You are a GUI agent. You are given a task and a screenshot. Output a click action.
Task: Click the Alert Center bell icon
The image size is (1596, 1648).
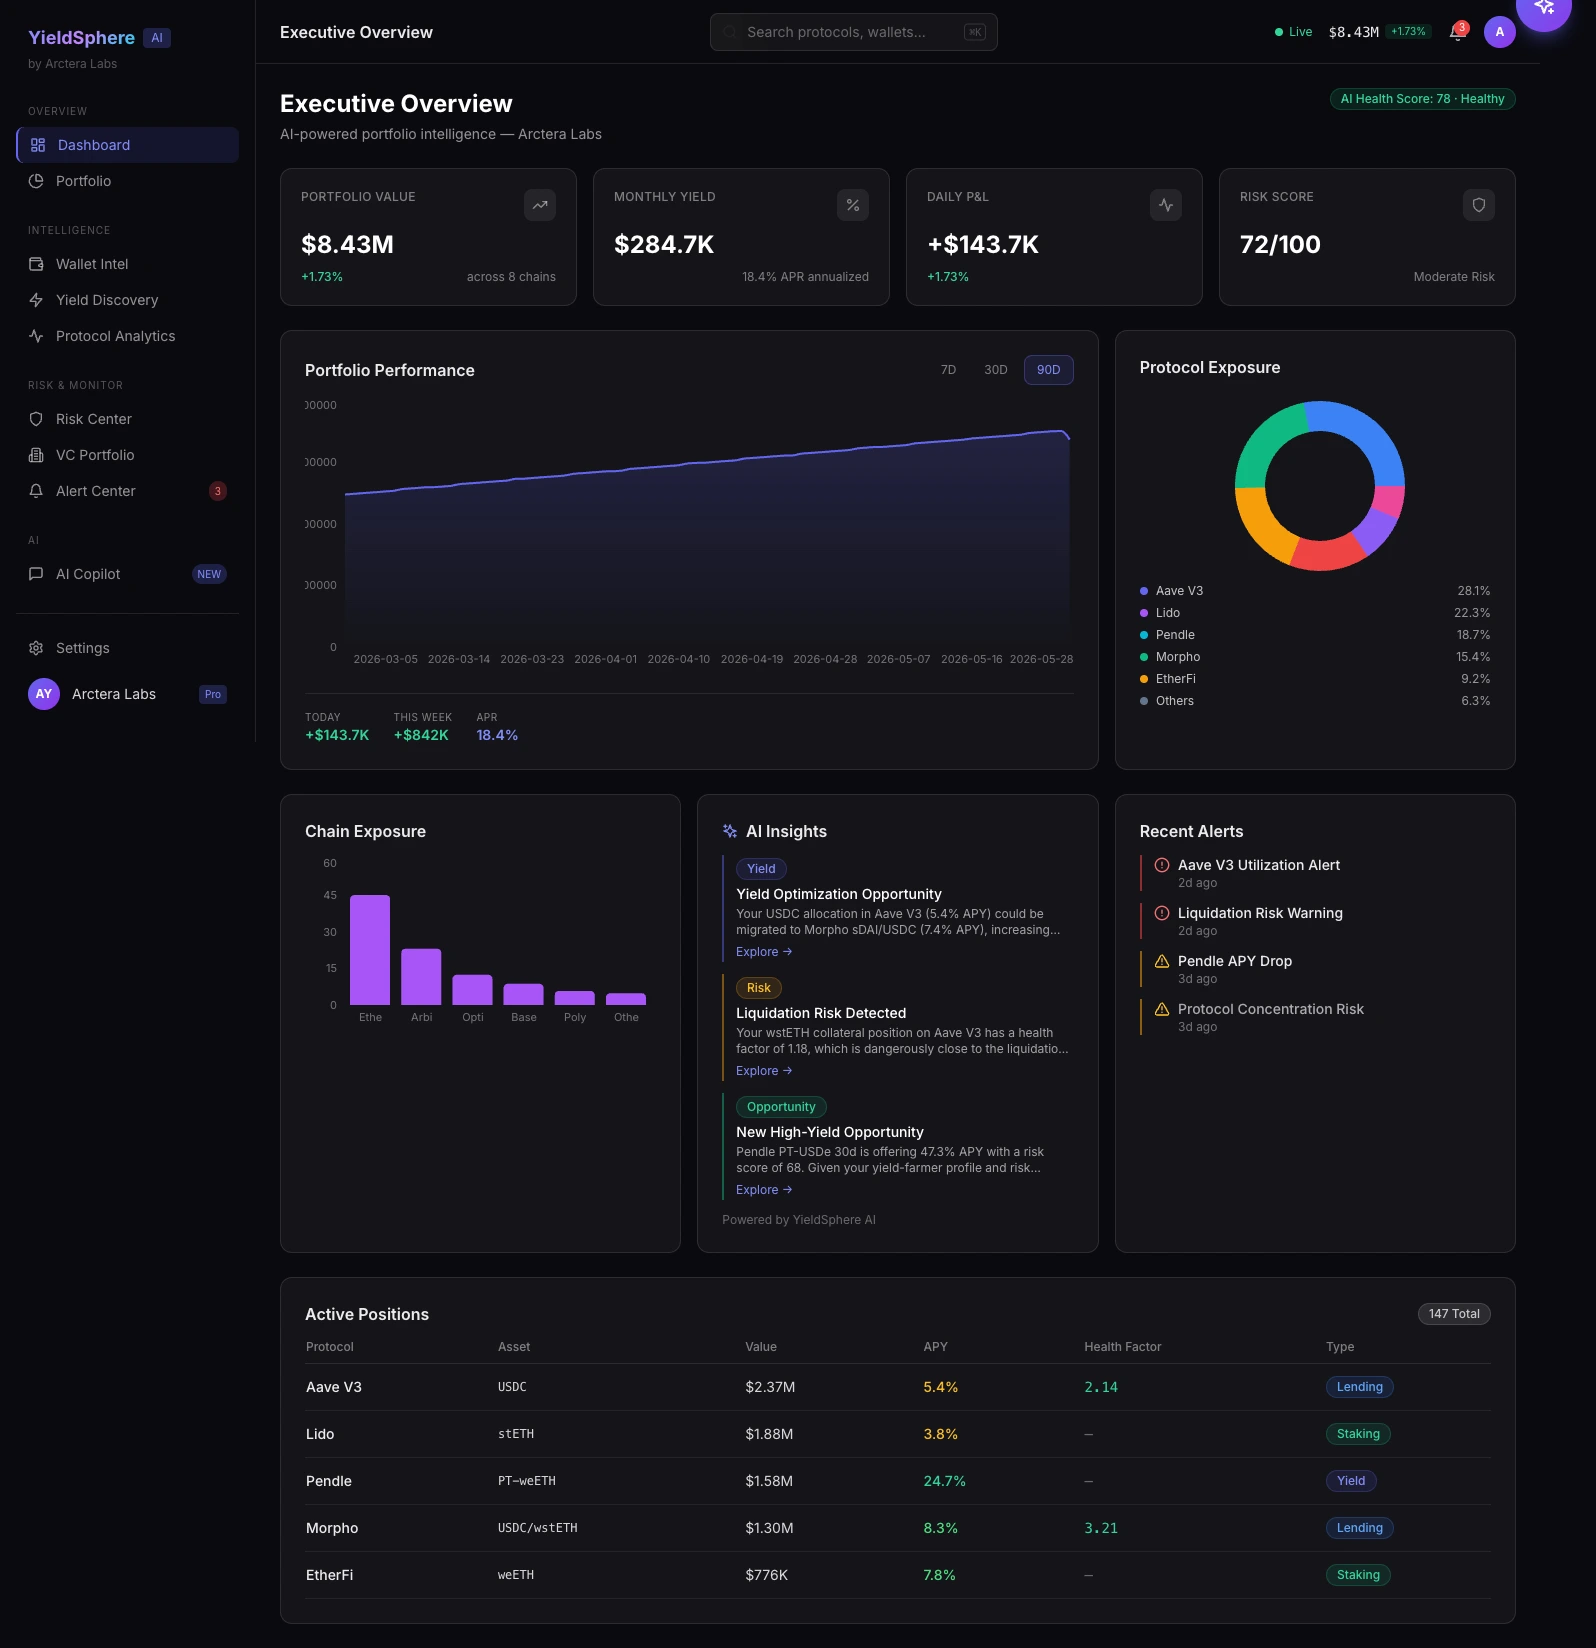tap(36, 491)
